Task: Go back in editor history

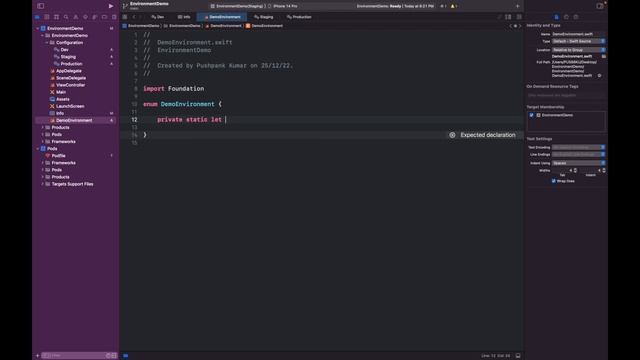Action: tap(134, 17)
